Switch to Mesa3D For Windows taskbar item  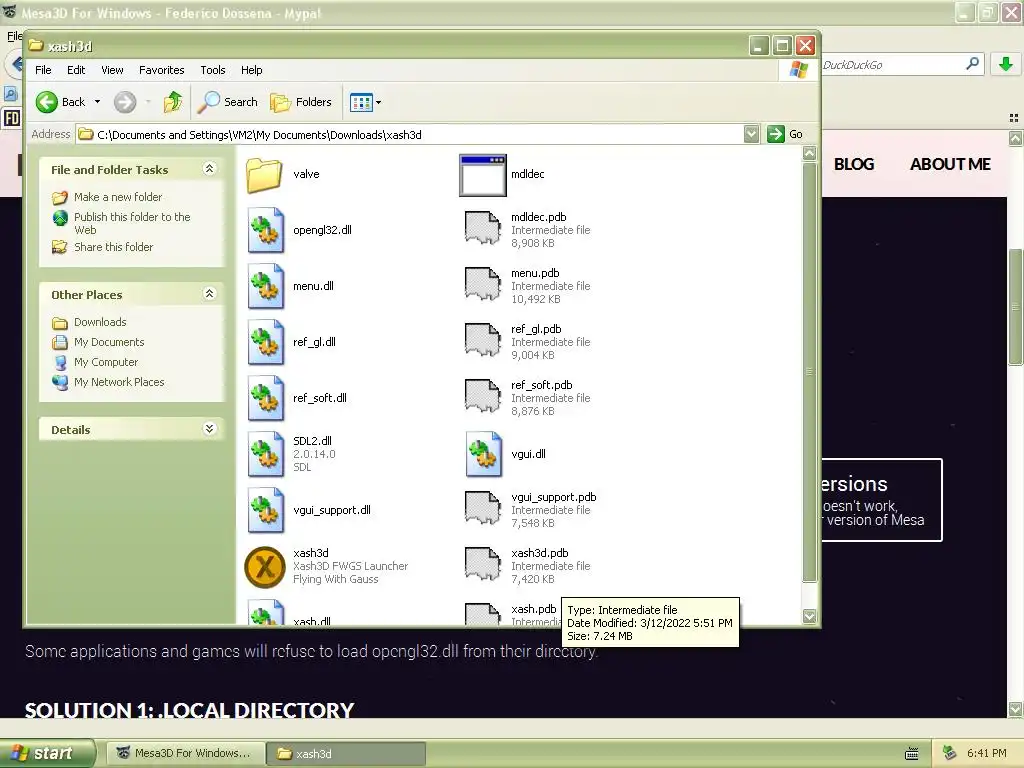tap(185, 753)
